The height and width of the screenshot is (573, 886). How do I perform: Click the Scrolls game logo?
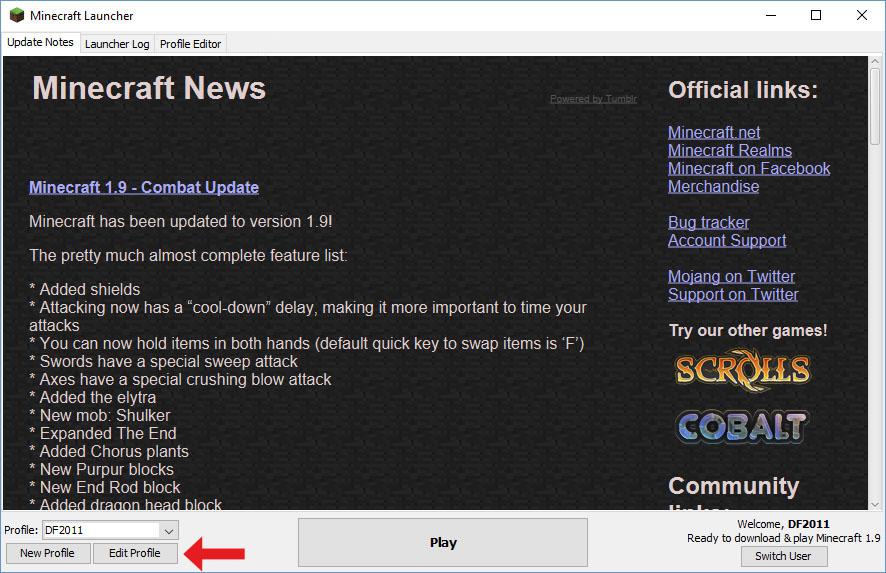741,369
